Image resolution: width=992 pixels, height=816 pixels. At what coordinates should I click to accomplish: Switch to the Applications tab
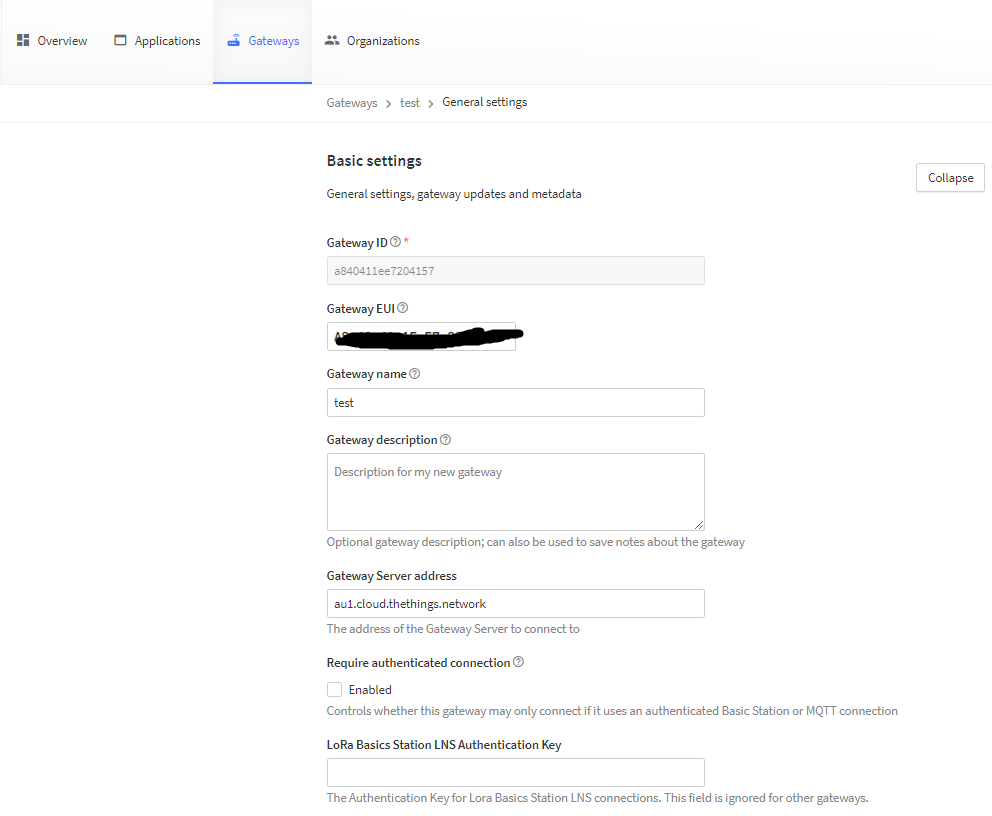(156, 40)
